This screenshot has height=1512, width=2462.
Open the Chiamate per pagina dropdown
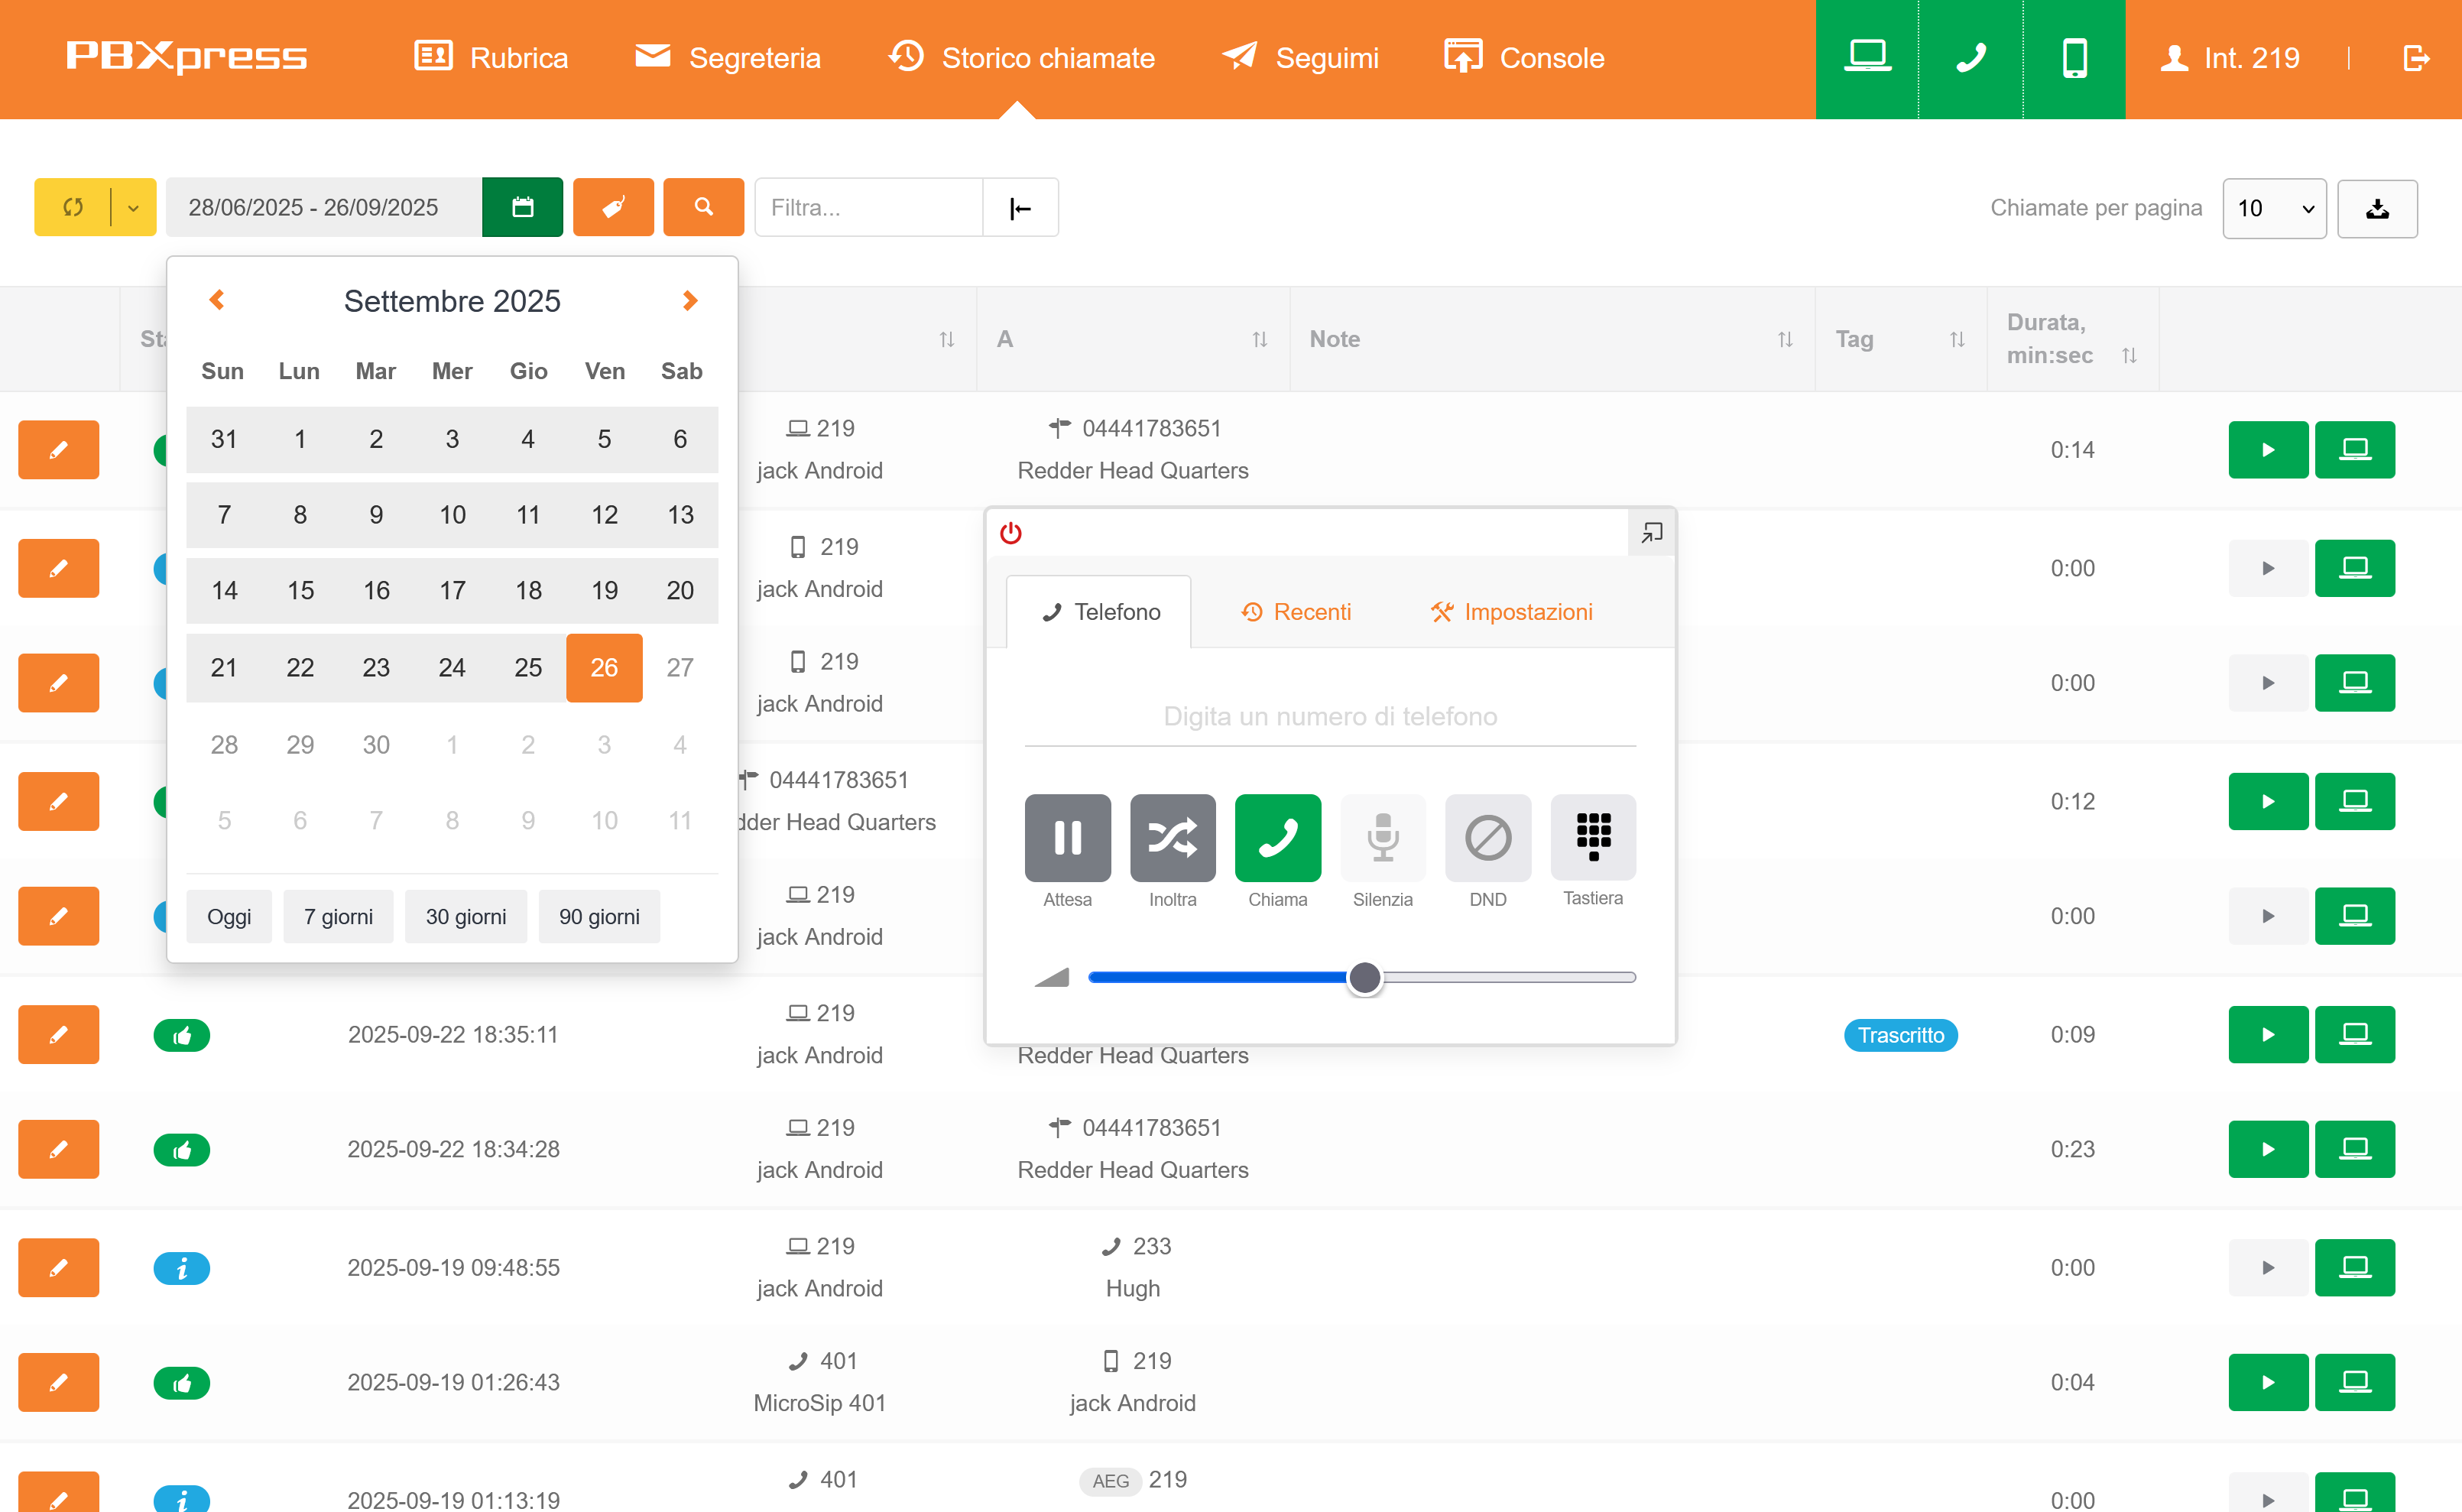(2274, 208)
